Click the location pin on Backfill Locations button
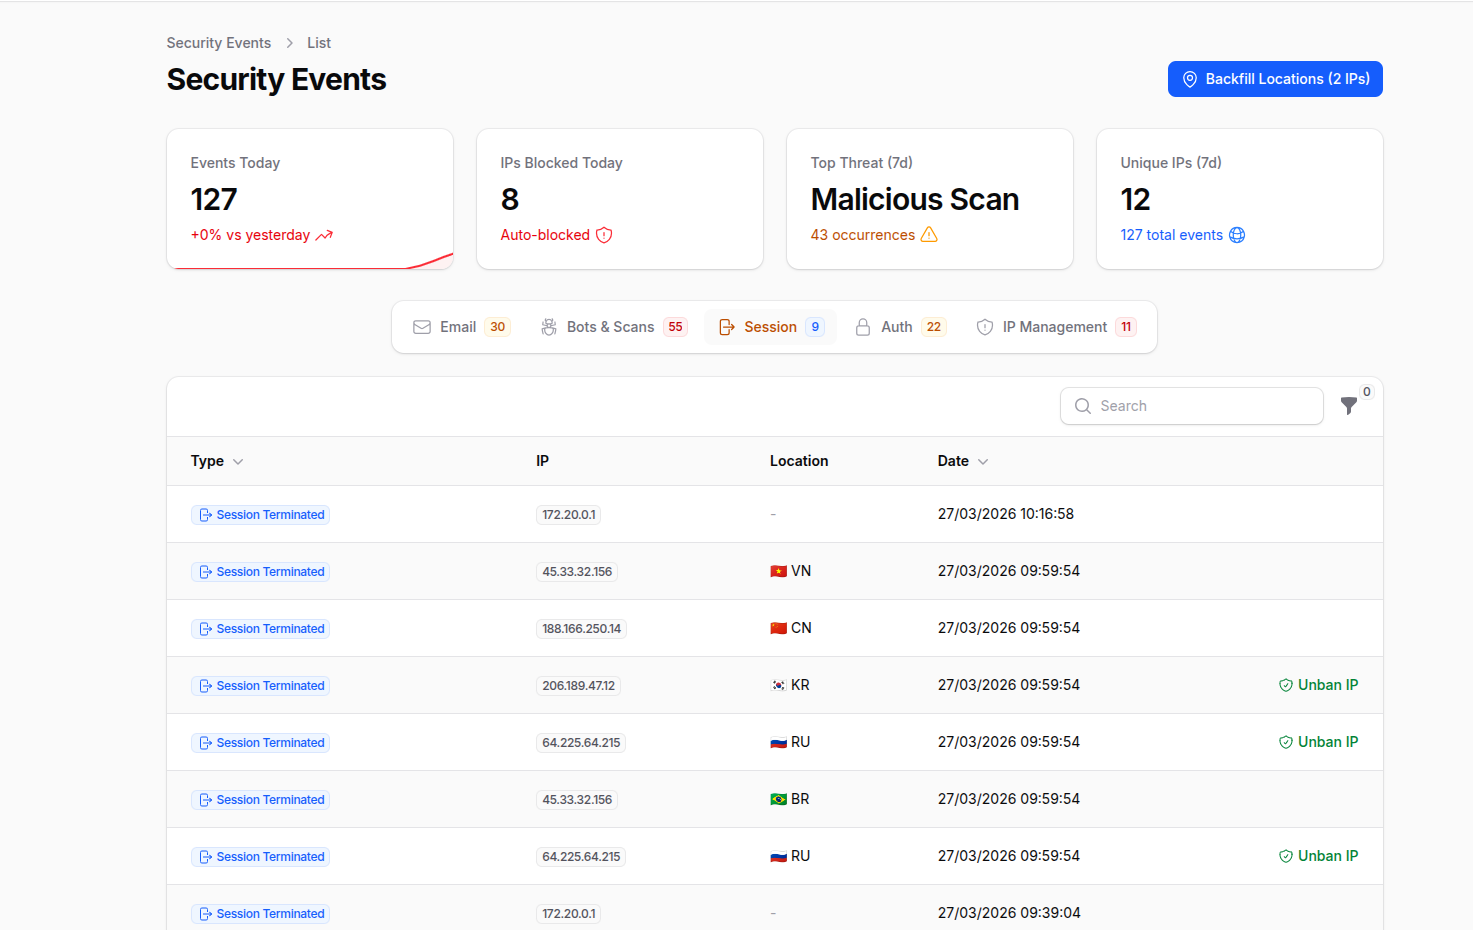1473x930 pixels. click(1189, 79)
